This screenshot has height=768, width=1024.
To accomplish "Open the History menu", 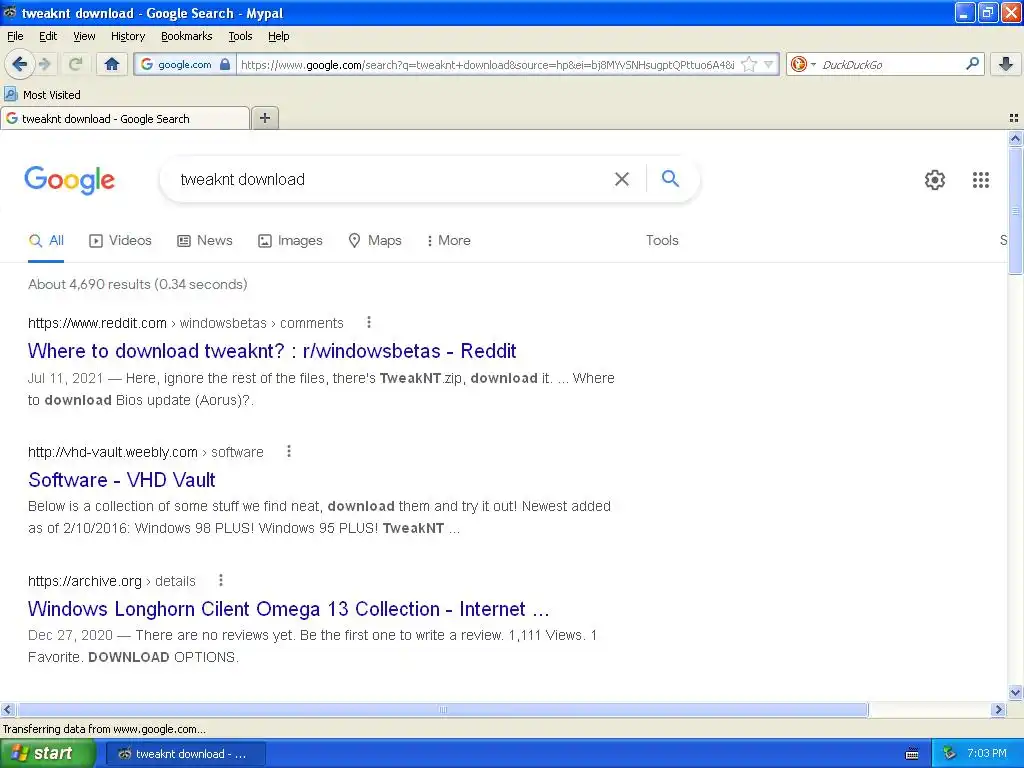I will coord(127,36).
